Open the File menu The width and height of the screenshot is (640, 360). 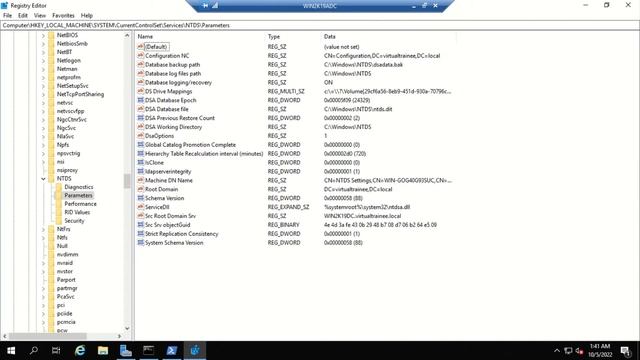point(7,16)
